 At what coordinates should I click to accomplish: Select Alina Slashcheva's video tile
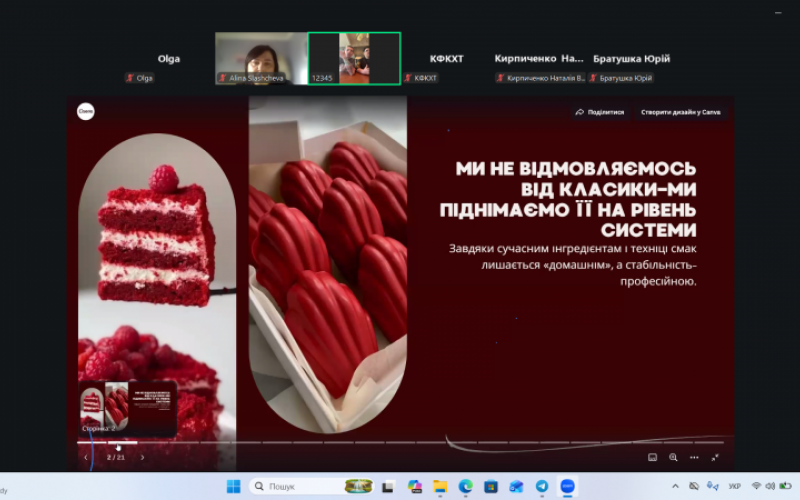(x=261, y=58)
